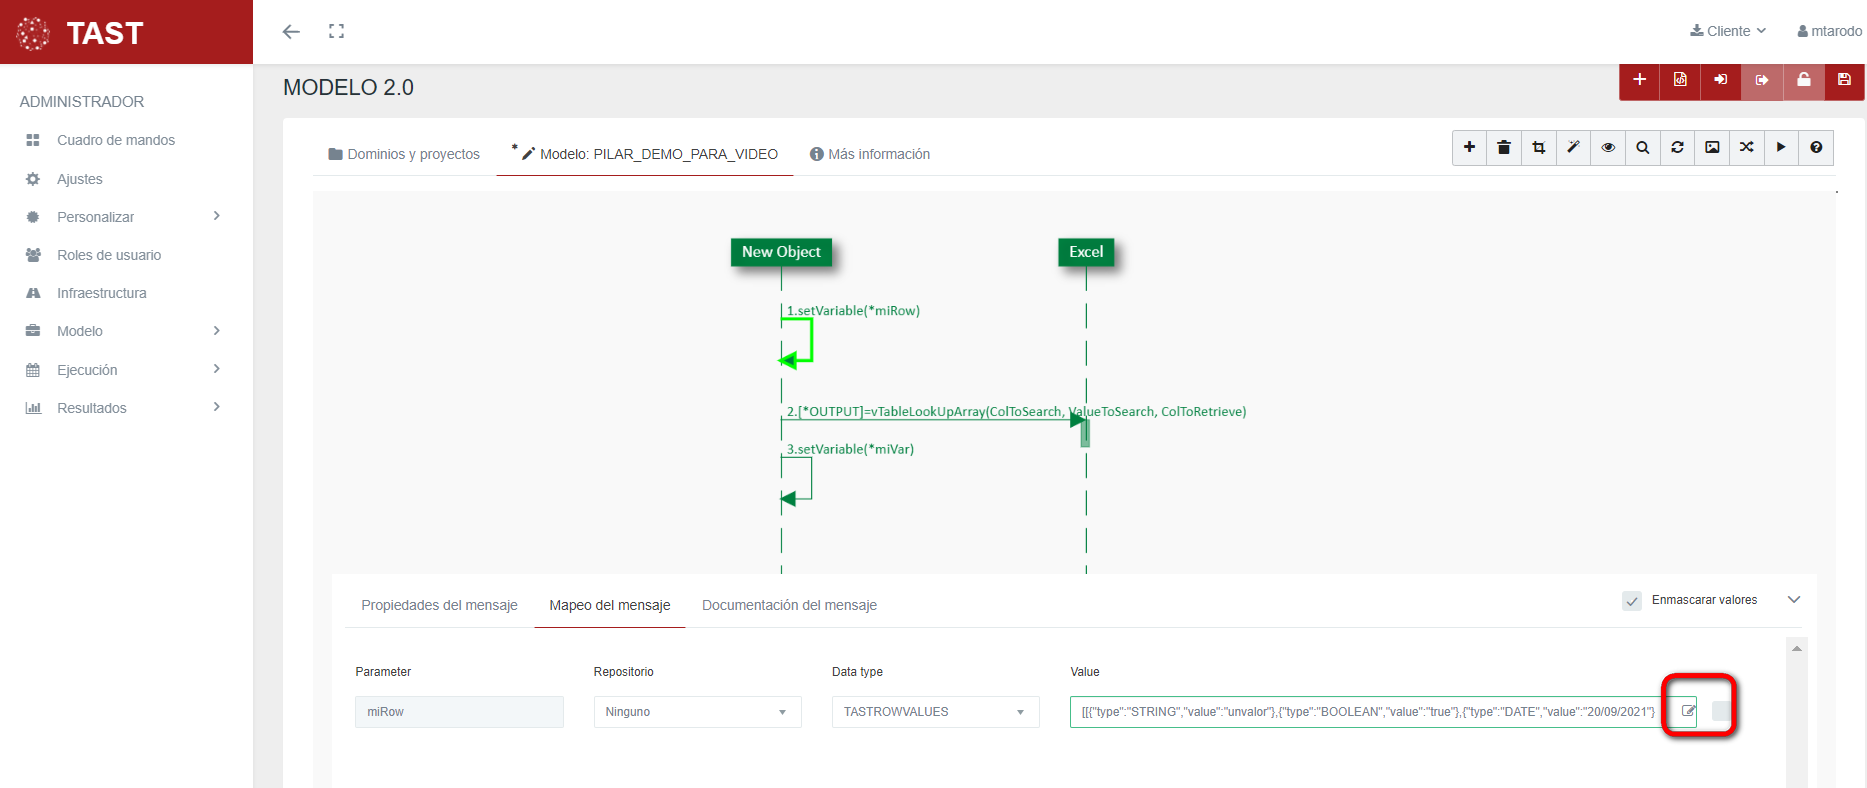Open Cuadro de mandos in sidebar
This screenshot has height=788, width=1867.
coord(115,140)
